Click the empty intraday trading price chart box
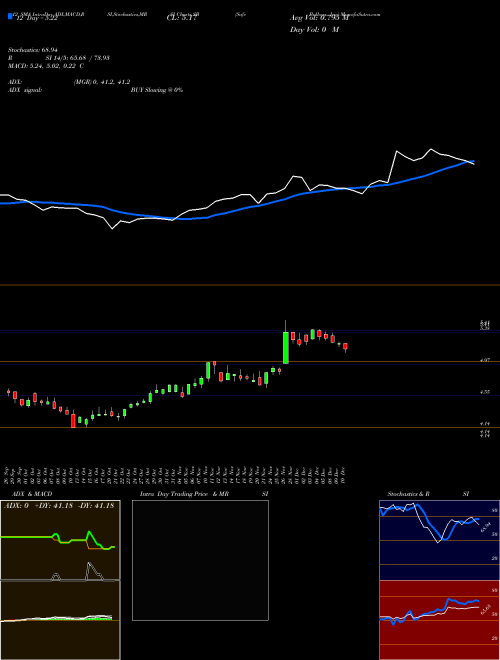The width and height of the screenshot is (500, 660). [x=200, y=560]
